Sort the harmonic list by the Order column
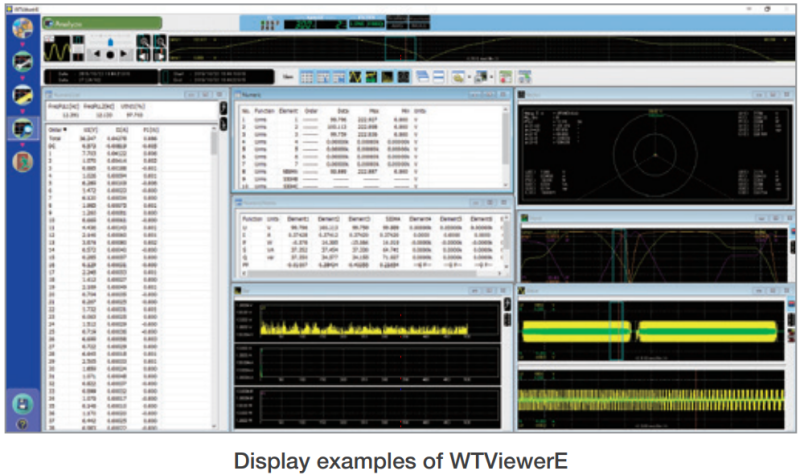The height and width of the screenshot is (475, 800). pyautogui.click(x=57, y=130)
